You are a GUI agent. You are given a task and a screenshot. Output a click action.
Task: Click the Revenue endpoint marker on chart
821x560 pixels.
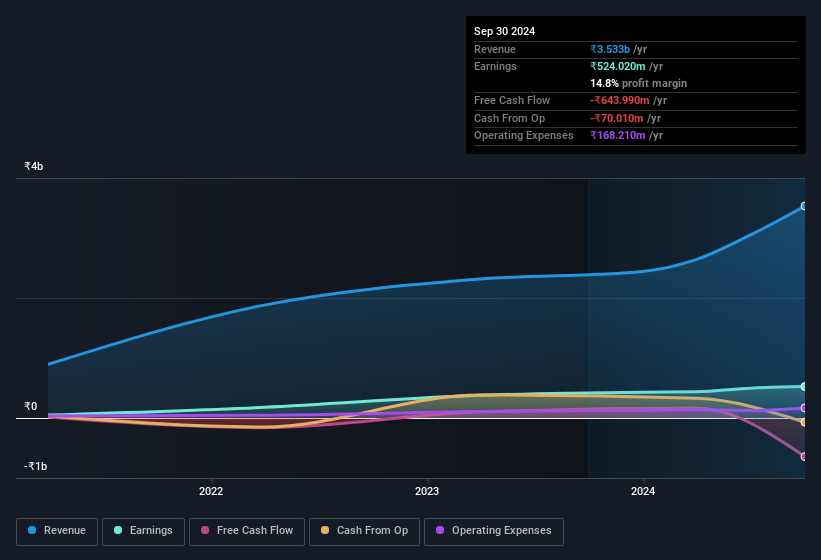(804, 206)
